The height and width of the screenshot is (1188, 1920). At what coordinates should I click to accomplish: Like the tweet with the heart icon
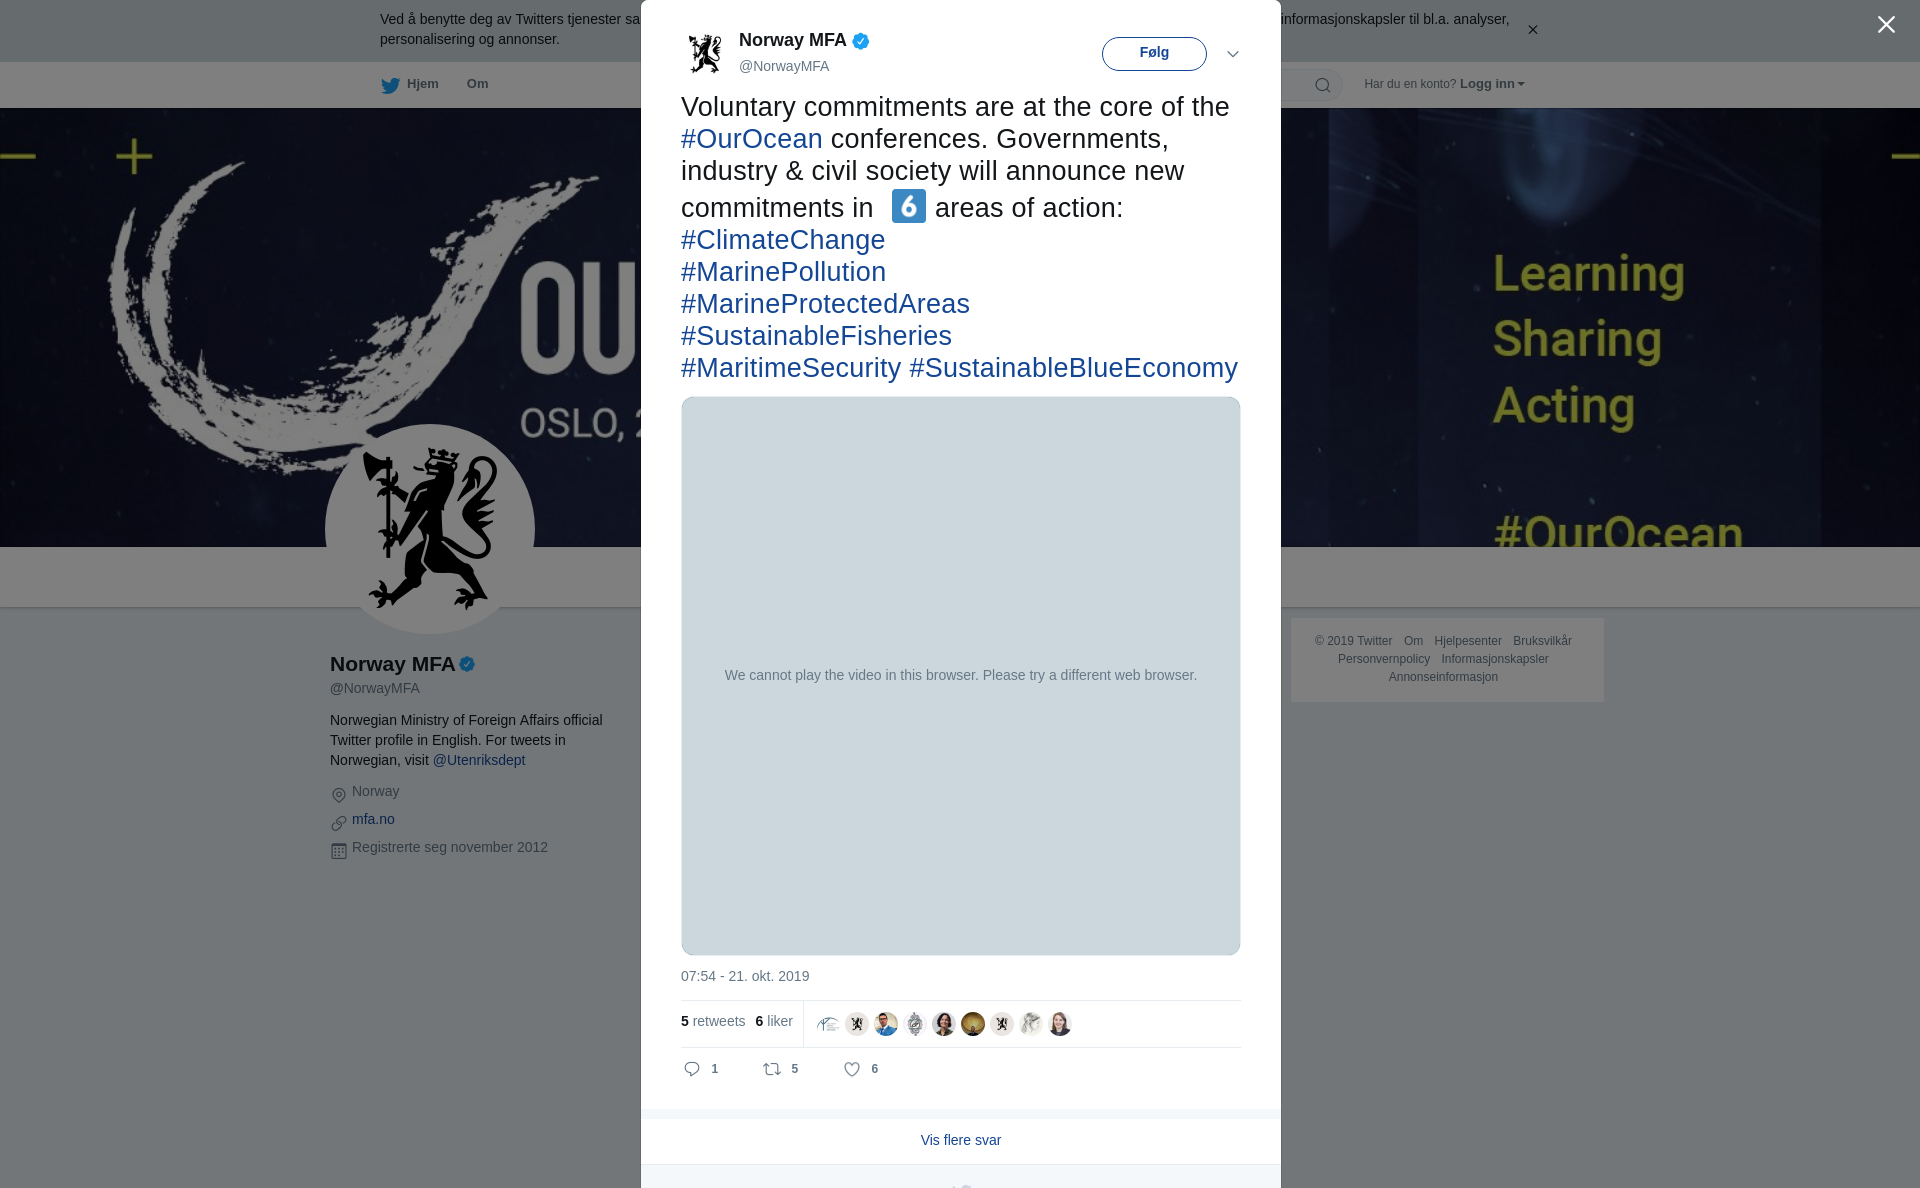(x=852, y=1069)
